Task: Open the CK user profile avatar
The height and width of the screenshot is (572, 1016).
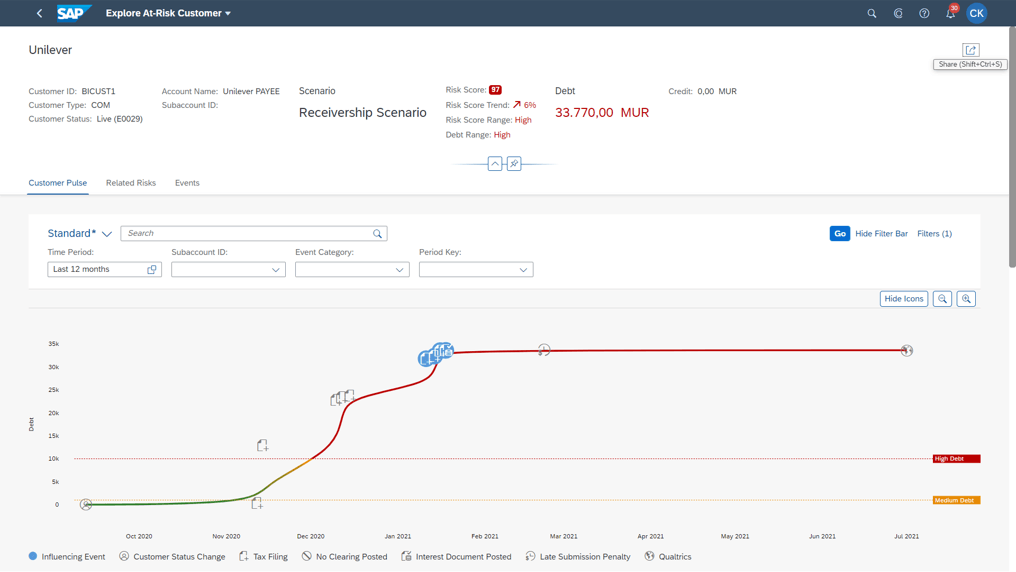Action: 976,13
